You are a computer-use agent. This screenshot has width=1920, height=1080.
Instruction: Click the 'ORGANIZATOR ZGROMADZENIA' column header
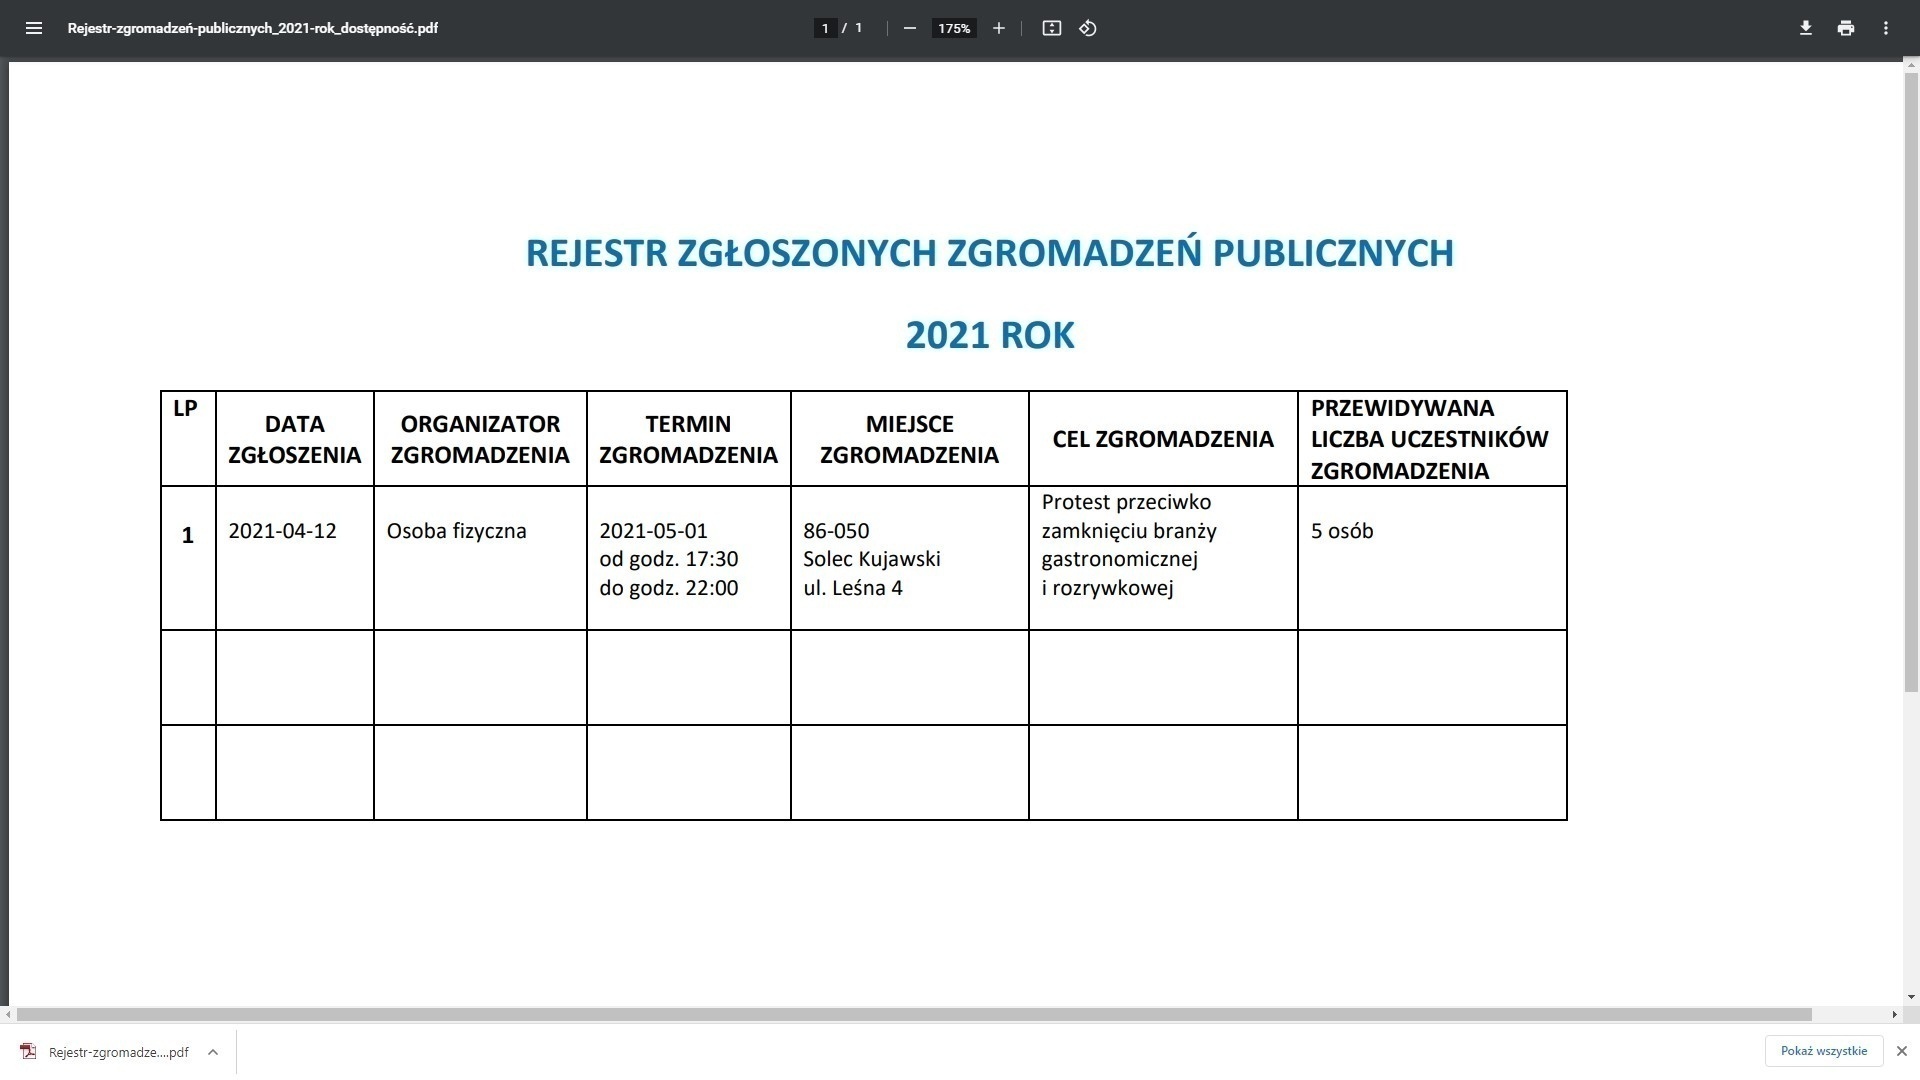click(480, 439)
